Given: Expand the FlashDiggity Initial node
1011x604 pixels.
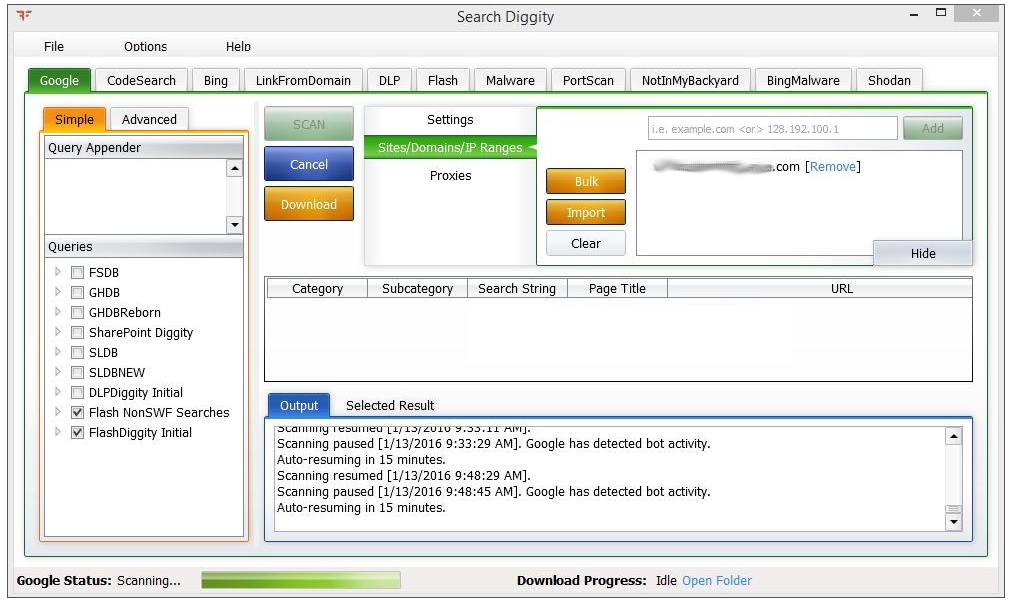Looking at the screenshot, I should click(57, 432).
